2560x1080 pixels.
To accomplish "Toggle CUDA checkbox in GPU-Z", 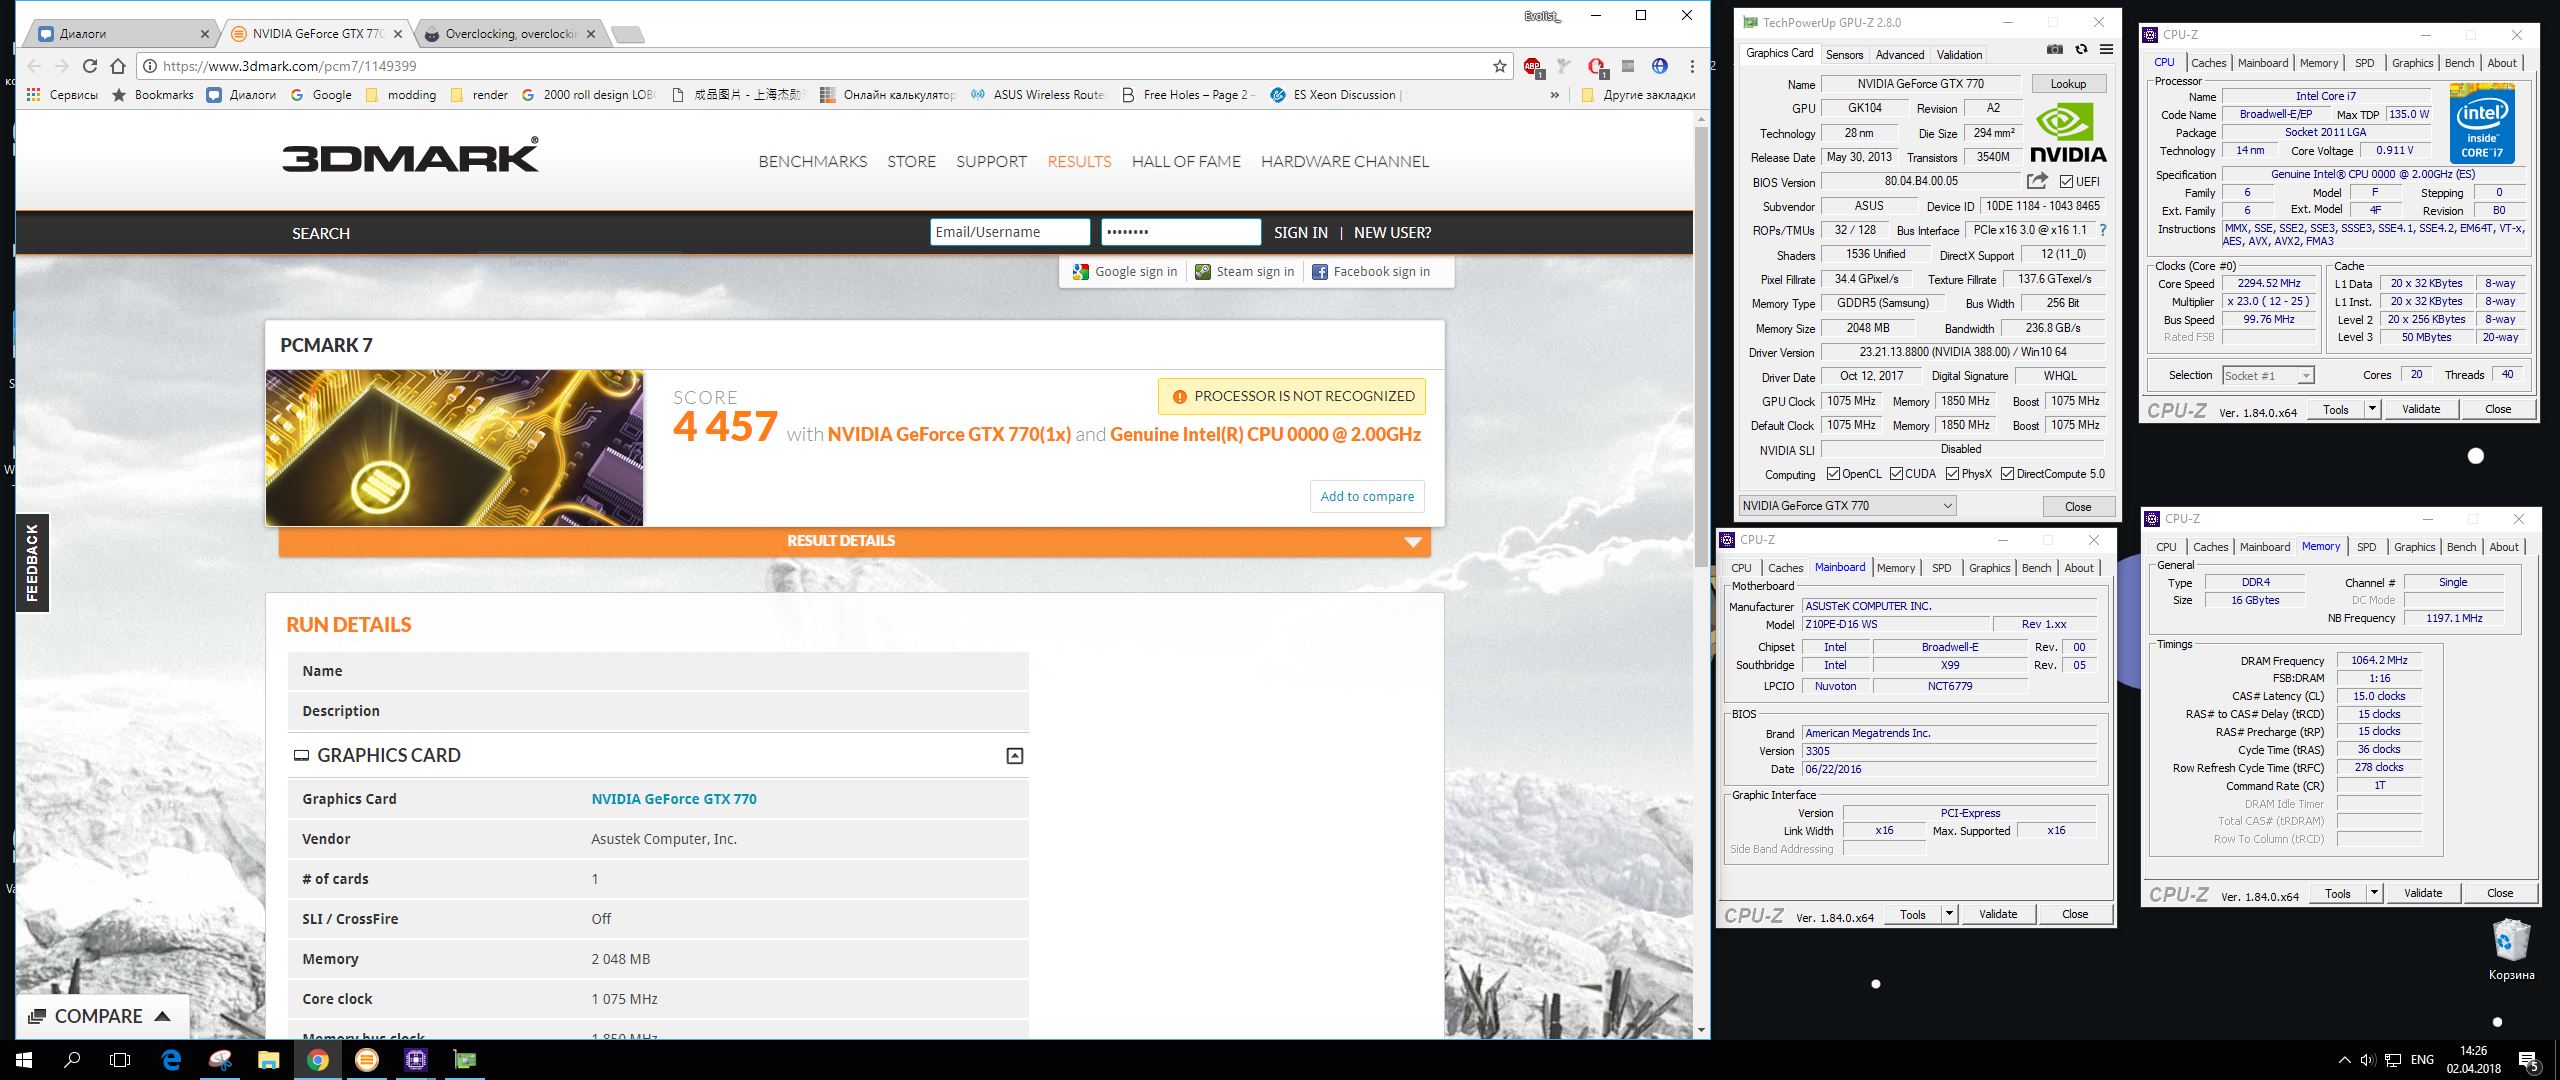I will (x=1896, y=474).
